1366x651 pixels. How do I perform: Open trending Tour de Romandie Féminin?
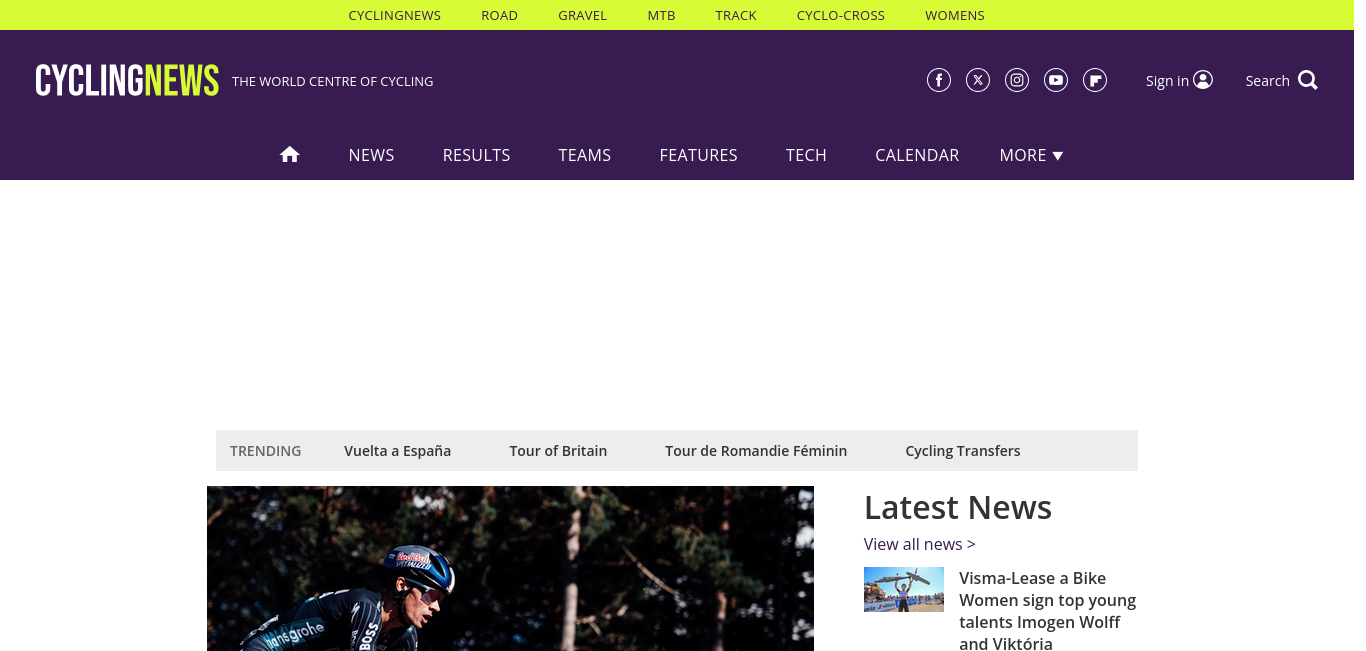(756, 451)
